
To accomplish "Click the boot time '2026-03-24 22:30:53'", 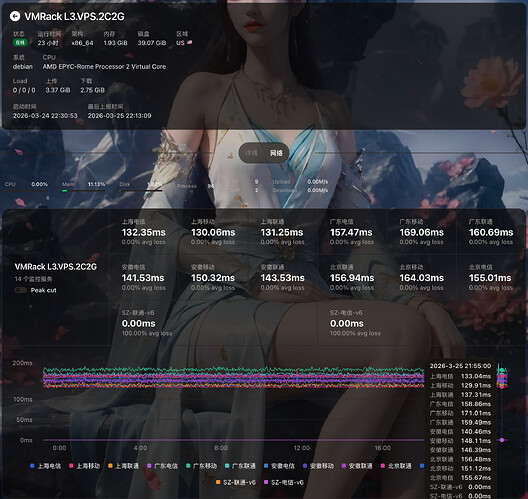I will coord(45,115).
